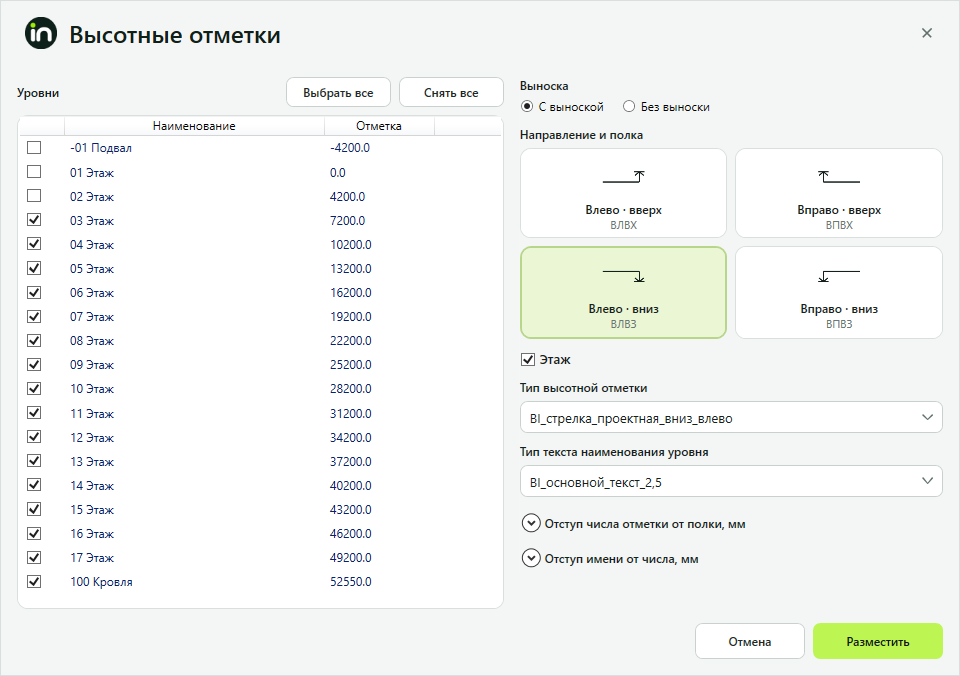Select the '05 Этаж' row name
This screenshot has width=960, height=676.
pos(92,269)
